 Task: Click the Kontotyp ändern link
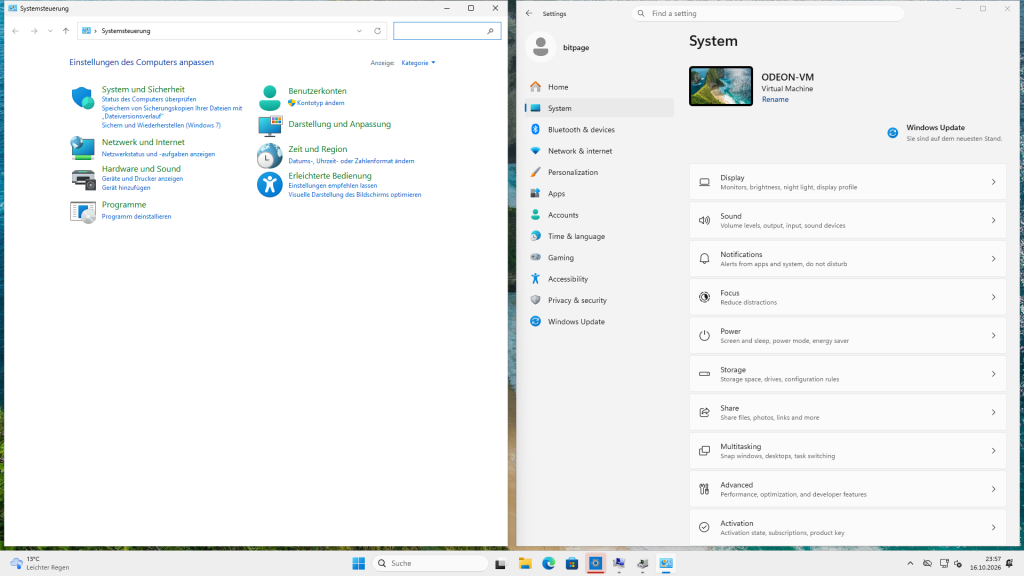(x=321, y=103)
